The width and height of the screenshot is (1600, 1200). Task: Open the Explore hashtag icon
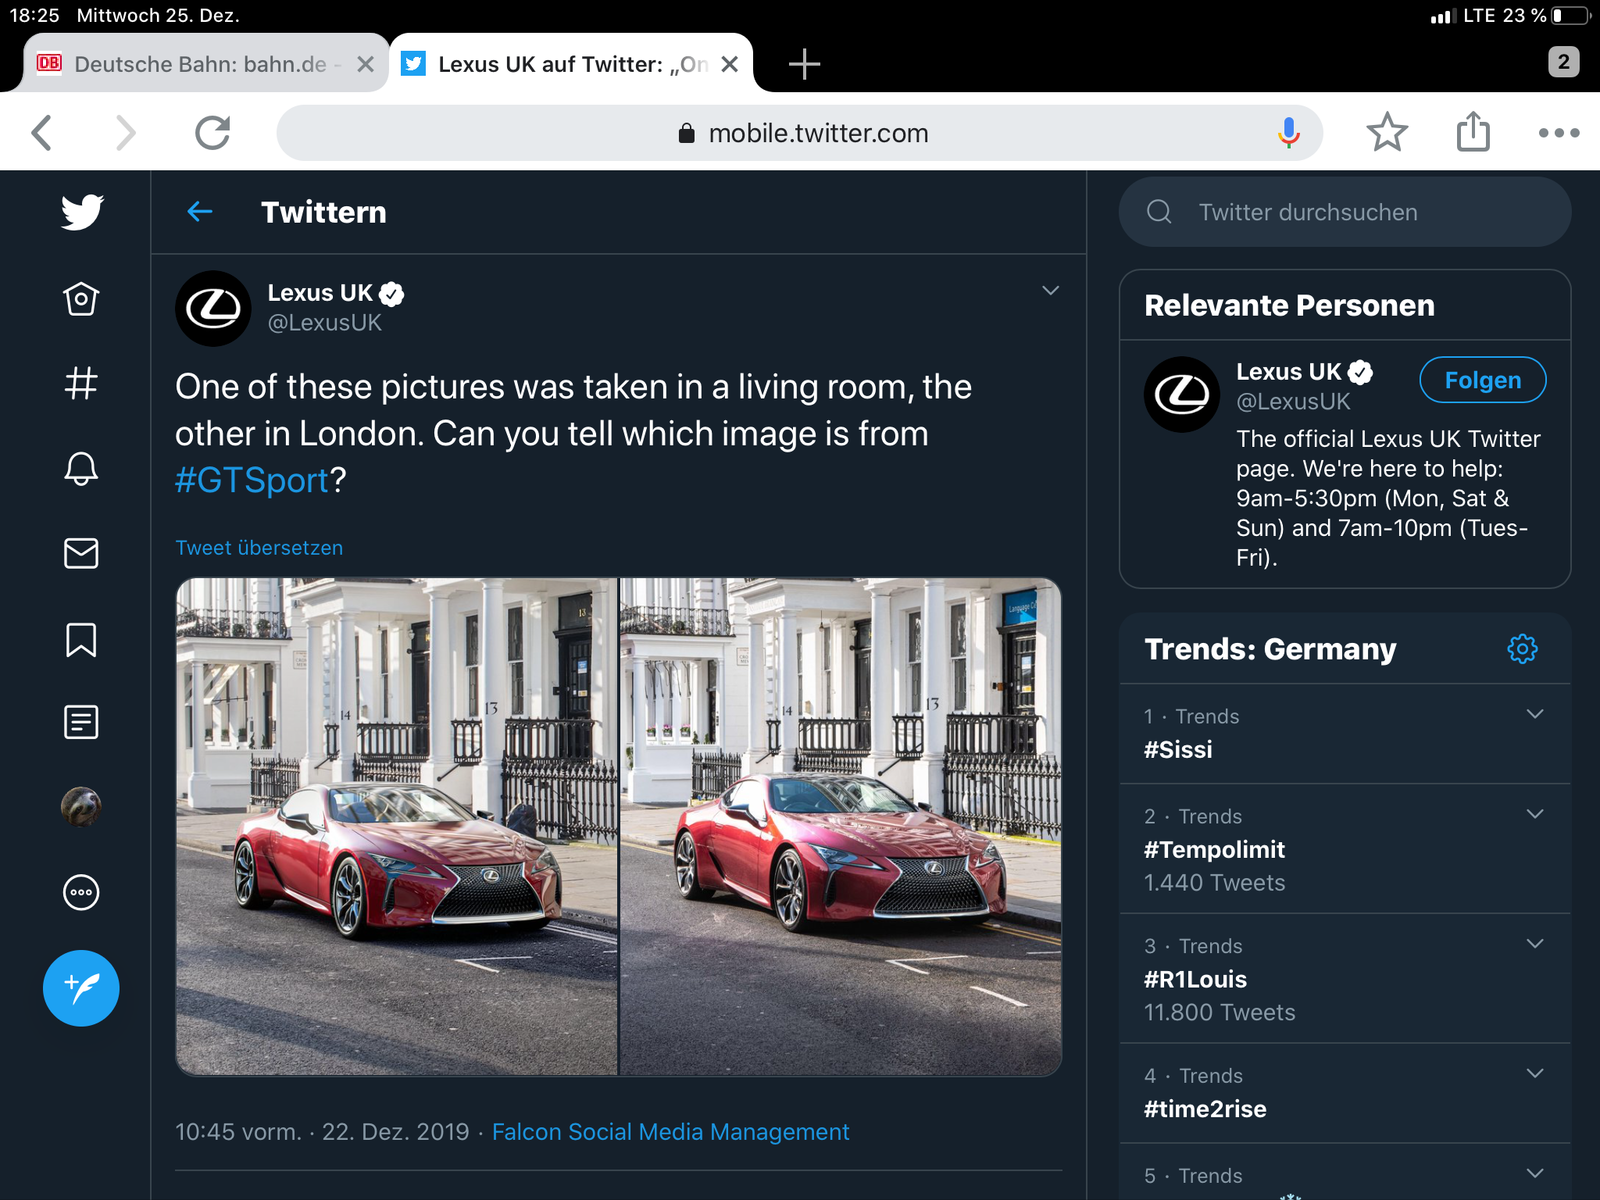(81, 383)
